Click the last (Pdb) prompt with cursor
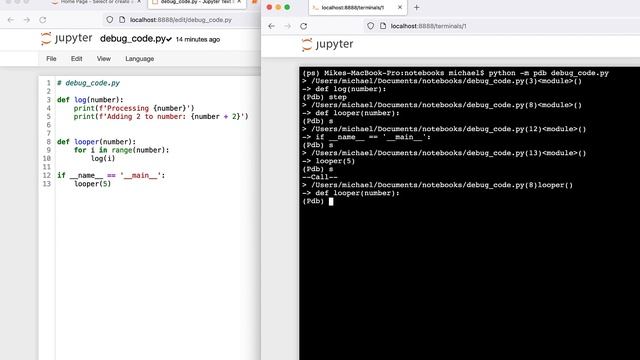 pos(318,201)
